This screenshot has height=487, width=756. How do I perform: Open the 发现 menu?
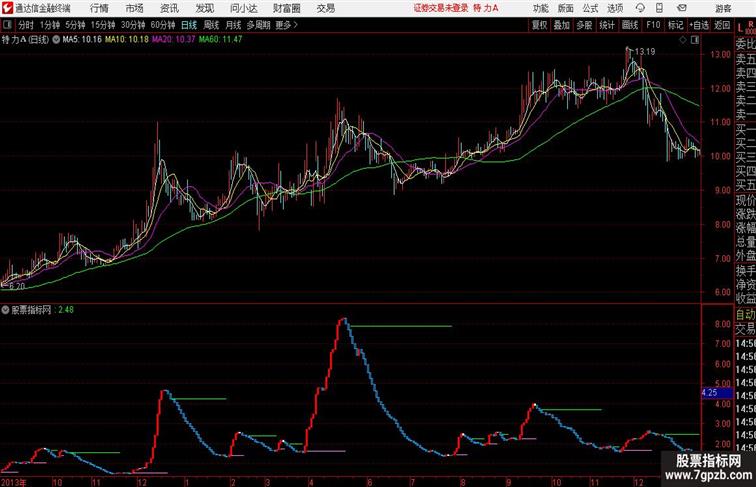pos(204,8)
